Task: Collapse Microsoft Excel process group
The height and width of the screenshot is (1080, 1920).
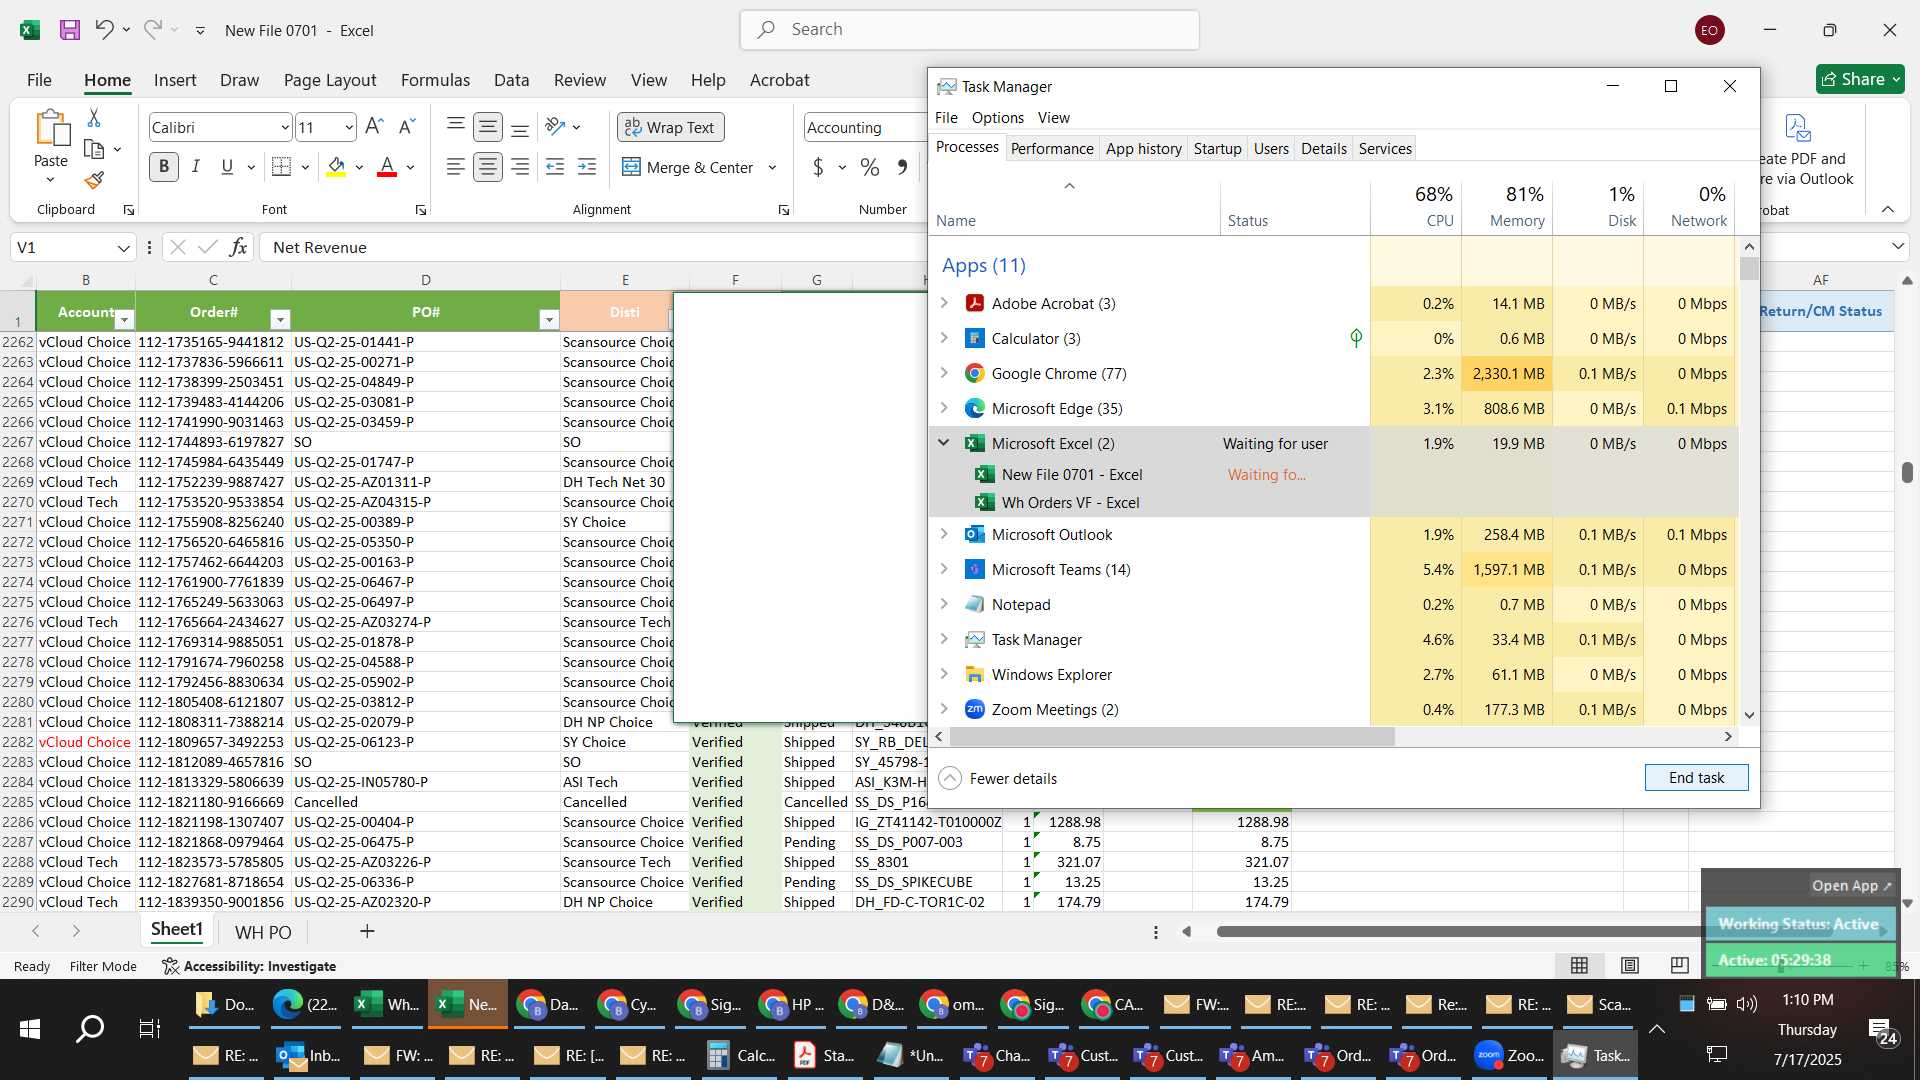Action: pos(944,443)
